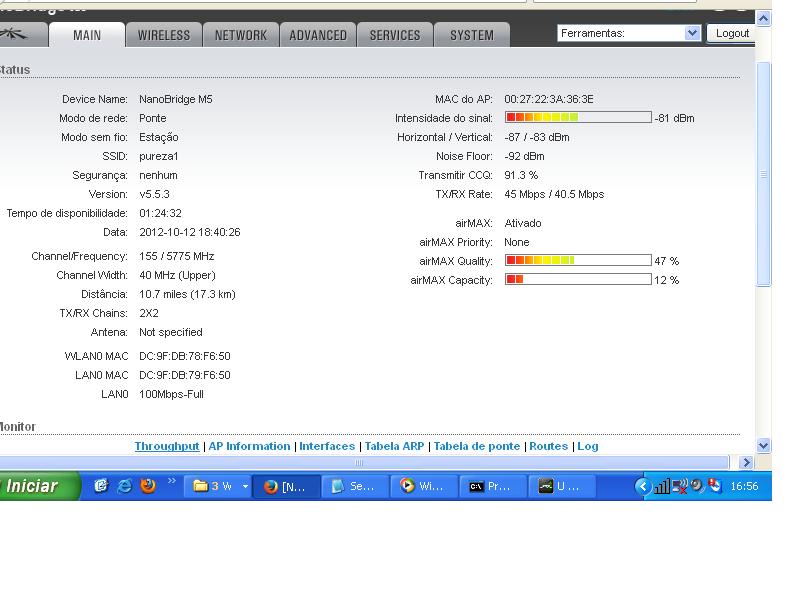This screenshot has height=600, width=800.
Task: Select the frequency value 155 / 5775 MHz
Action: (177, 256)
